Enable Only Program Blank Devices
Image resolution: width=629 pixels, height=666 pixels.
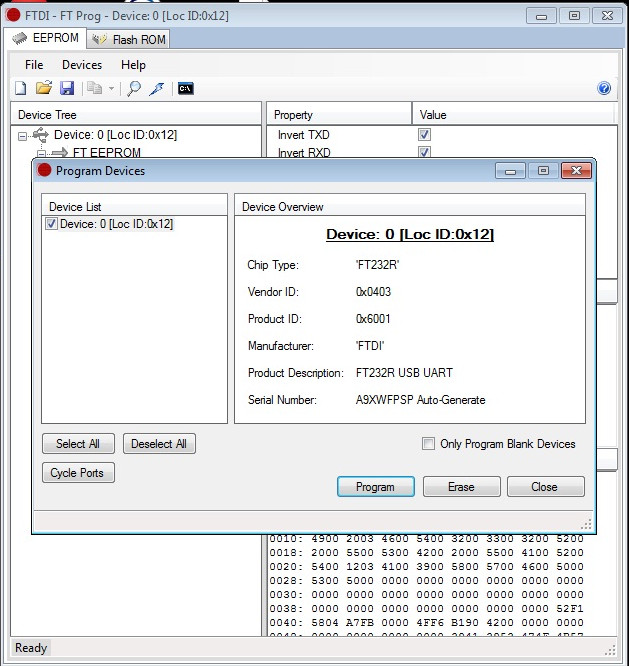428,443
